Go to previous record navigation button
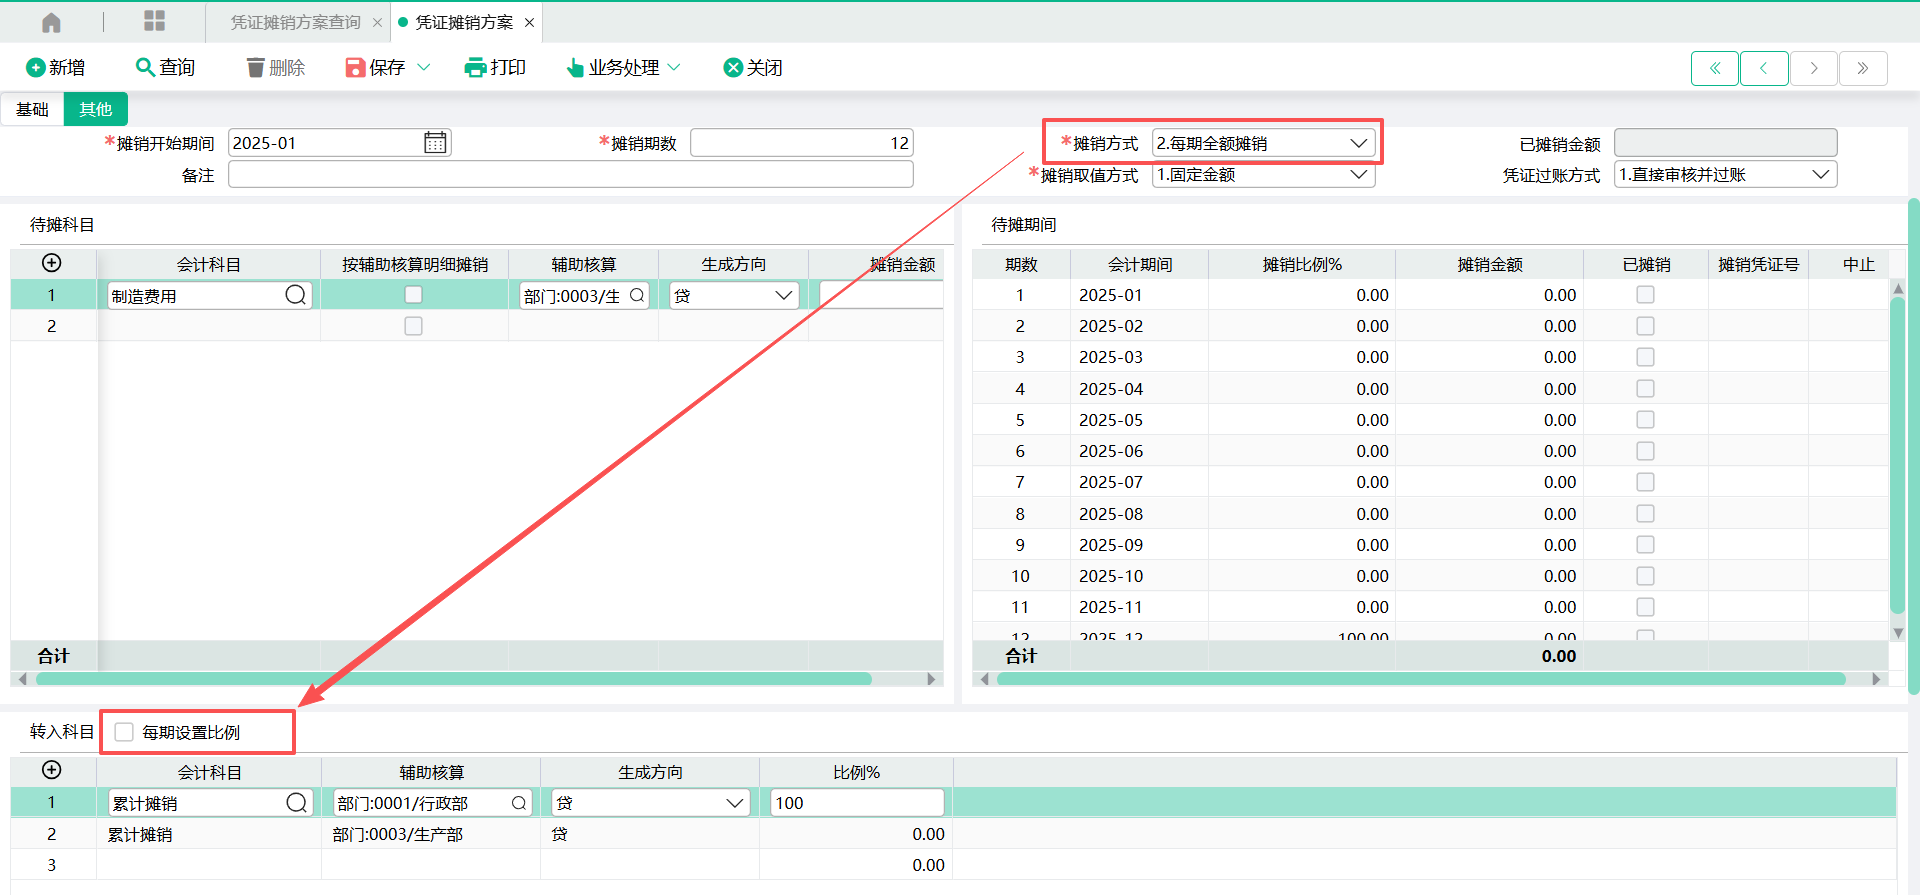The height and width of the screenshot is (895, 1920). coord(1764,68)
